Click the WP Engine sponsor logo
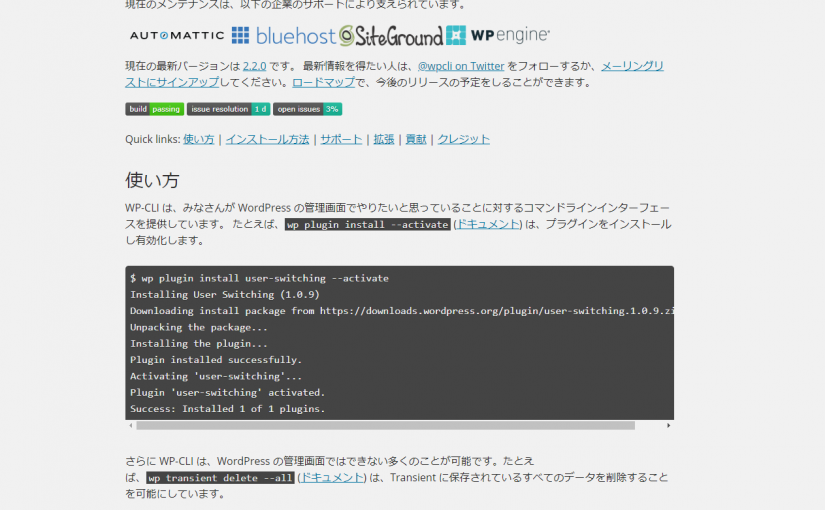Screen dimensions: 825x510 [498, 35]
